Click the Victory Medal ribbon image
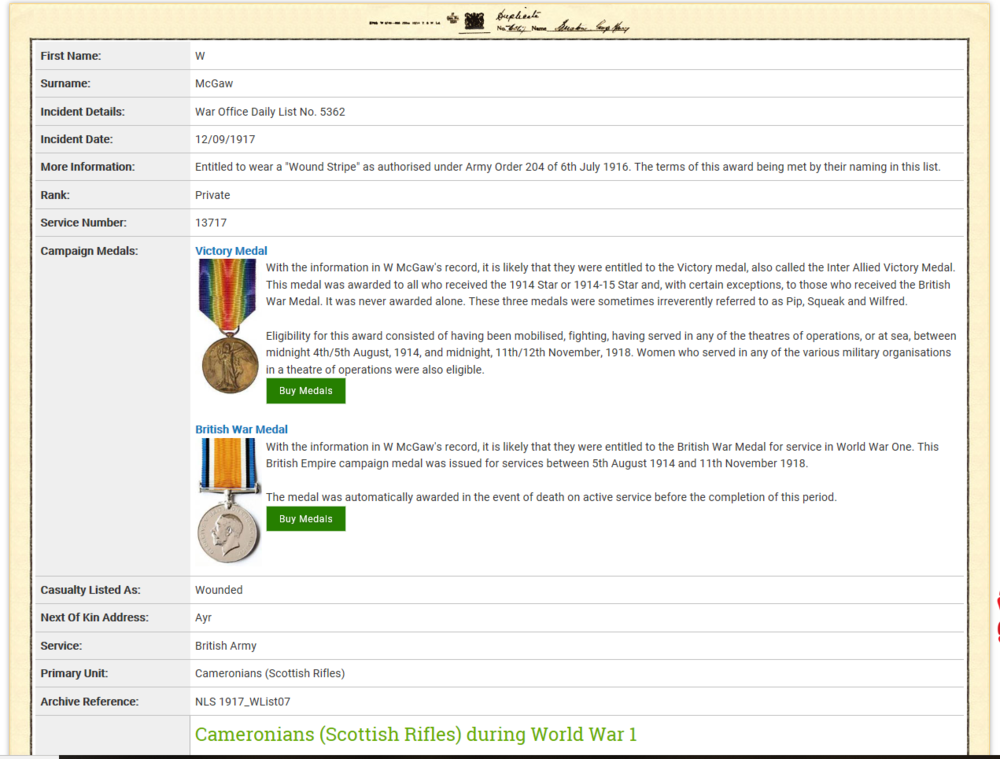The height and width of the screenshot is (759, 1000). [x=228, y=327]
